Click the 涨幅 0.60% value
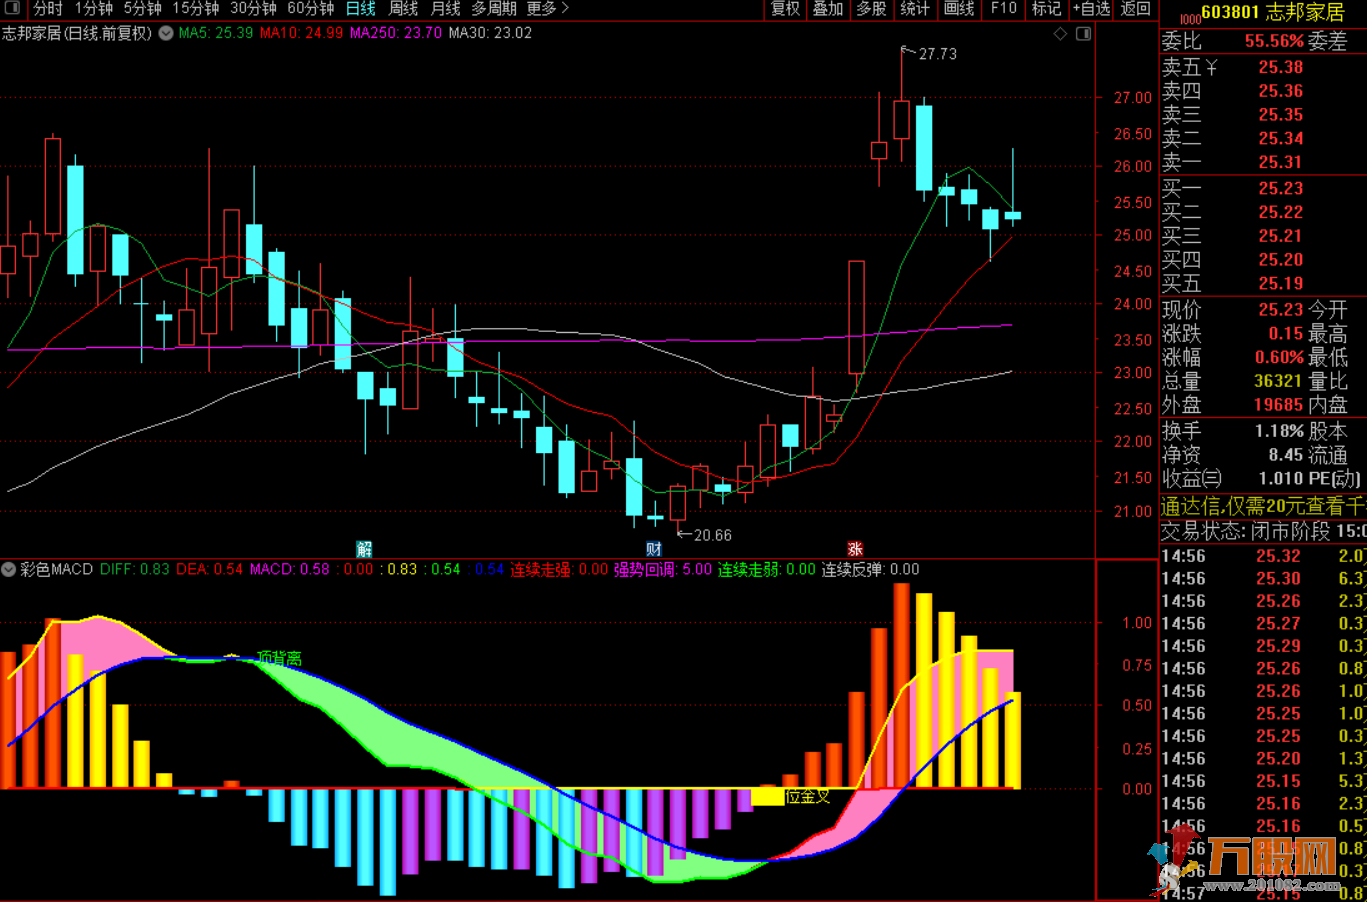 pyautogui.click(x=1279, y=357)
